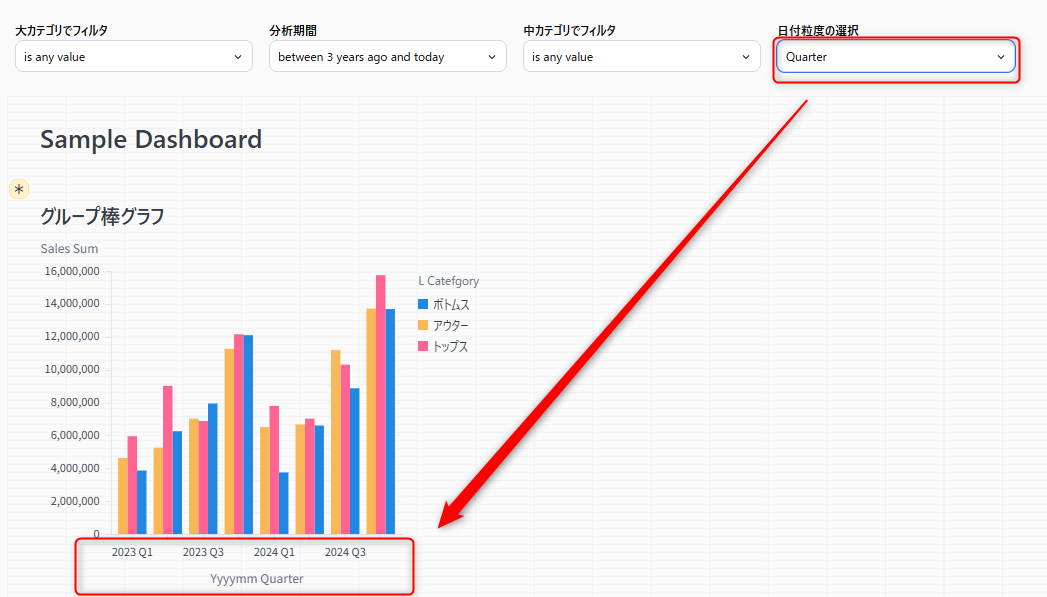
Task: Click the 2,000,000 y-axis value
Action: click(75, 501)
